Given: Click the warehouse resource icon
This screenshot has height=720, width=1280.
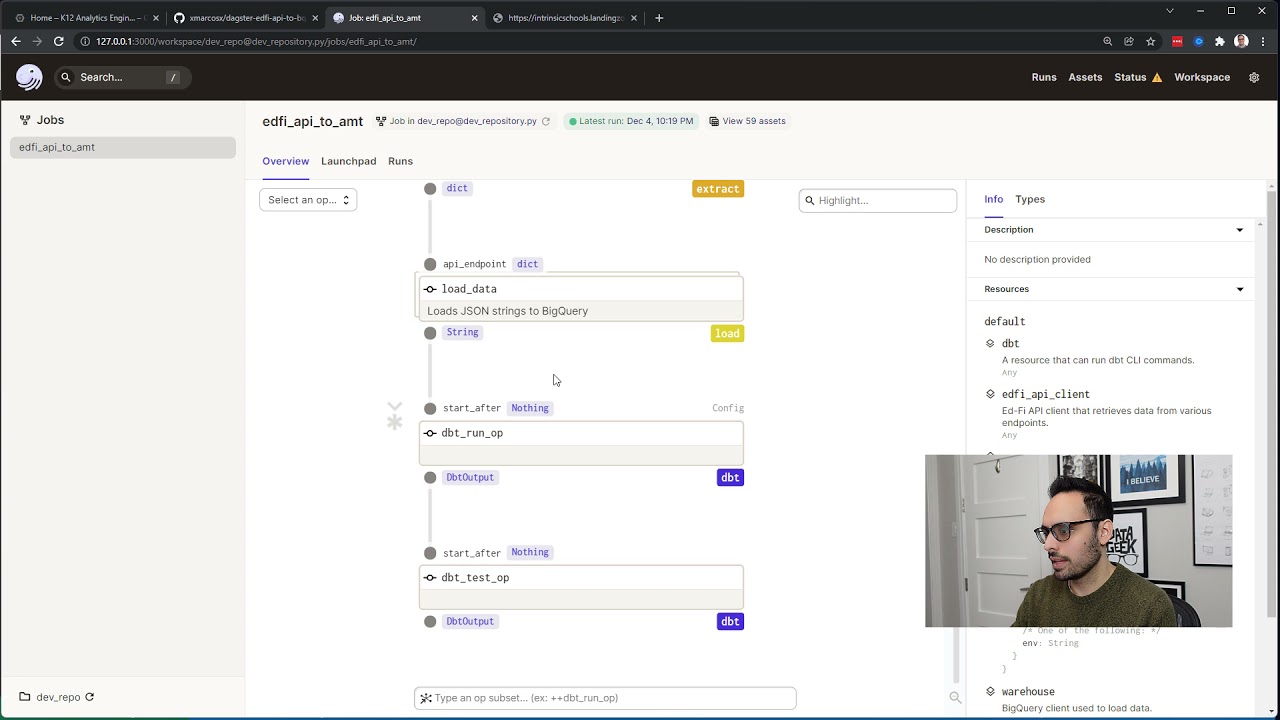Looking at the screenshot, I should pyautogui.click(x=990, y=691).
